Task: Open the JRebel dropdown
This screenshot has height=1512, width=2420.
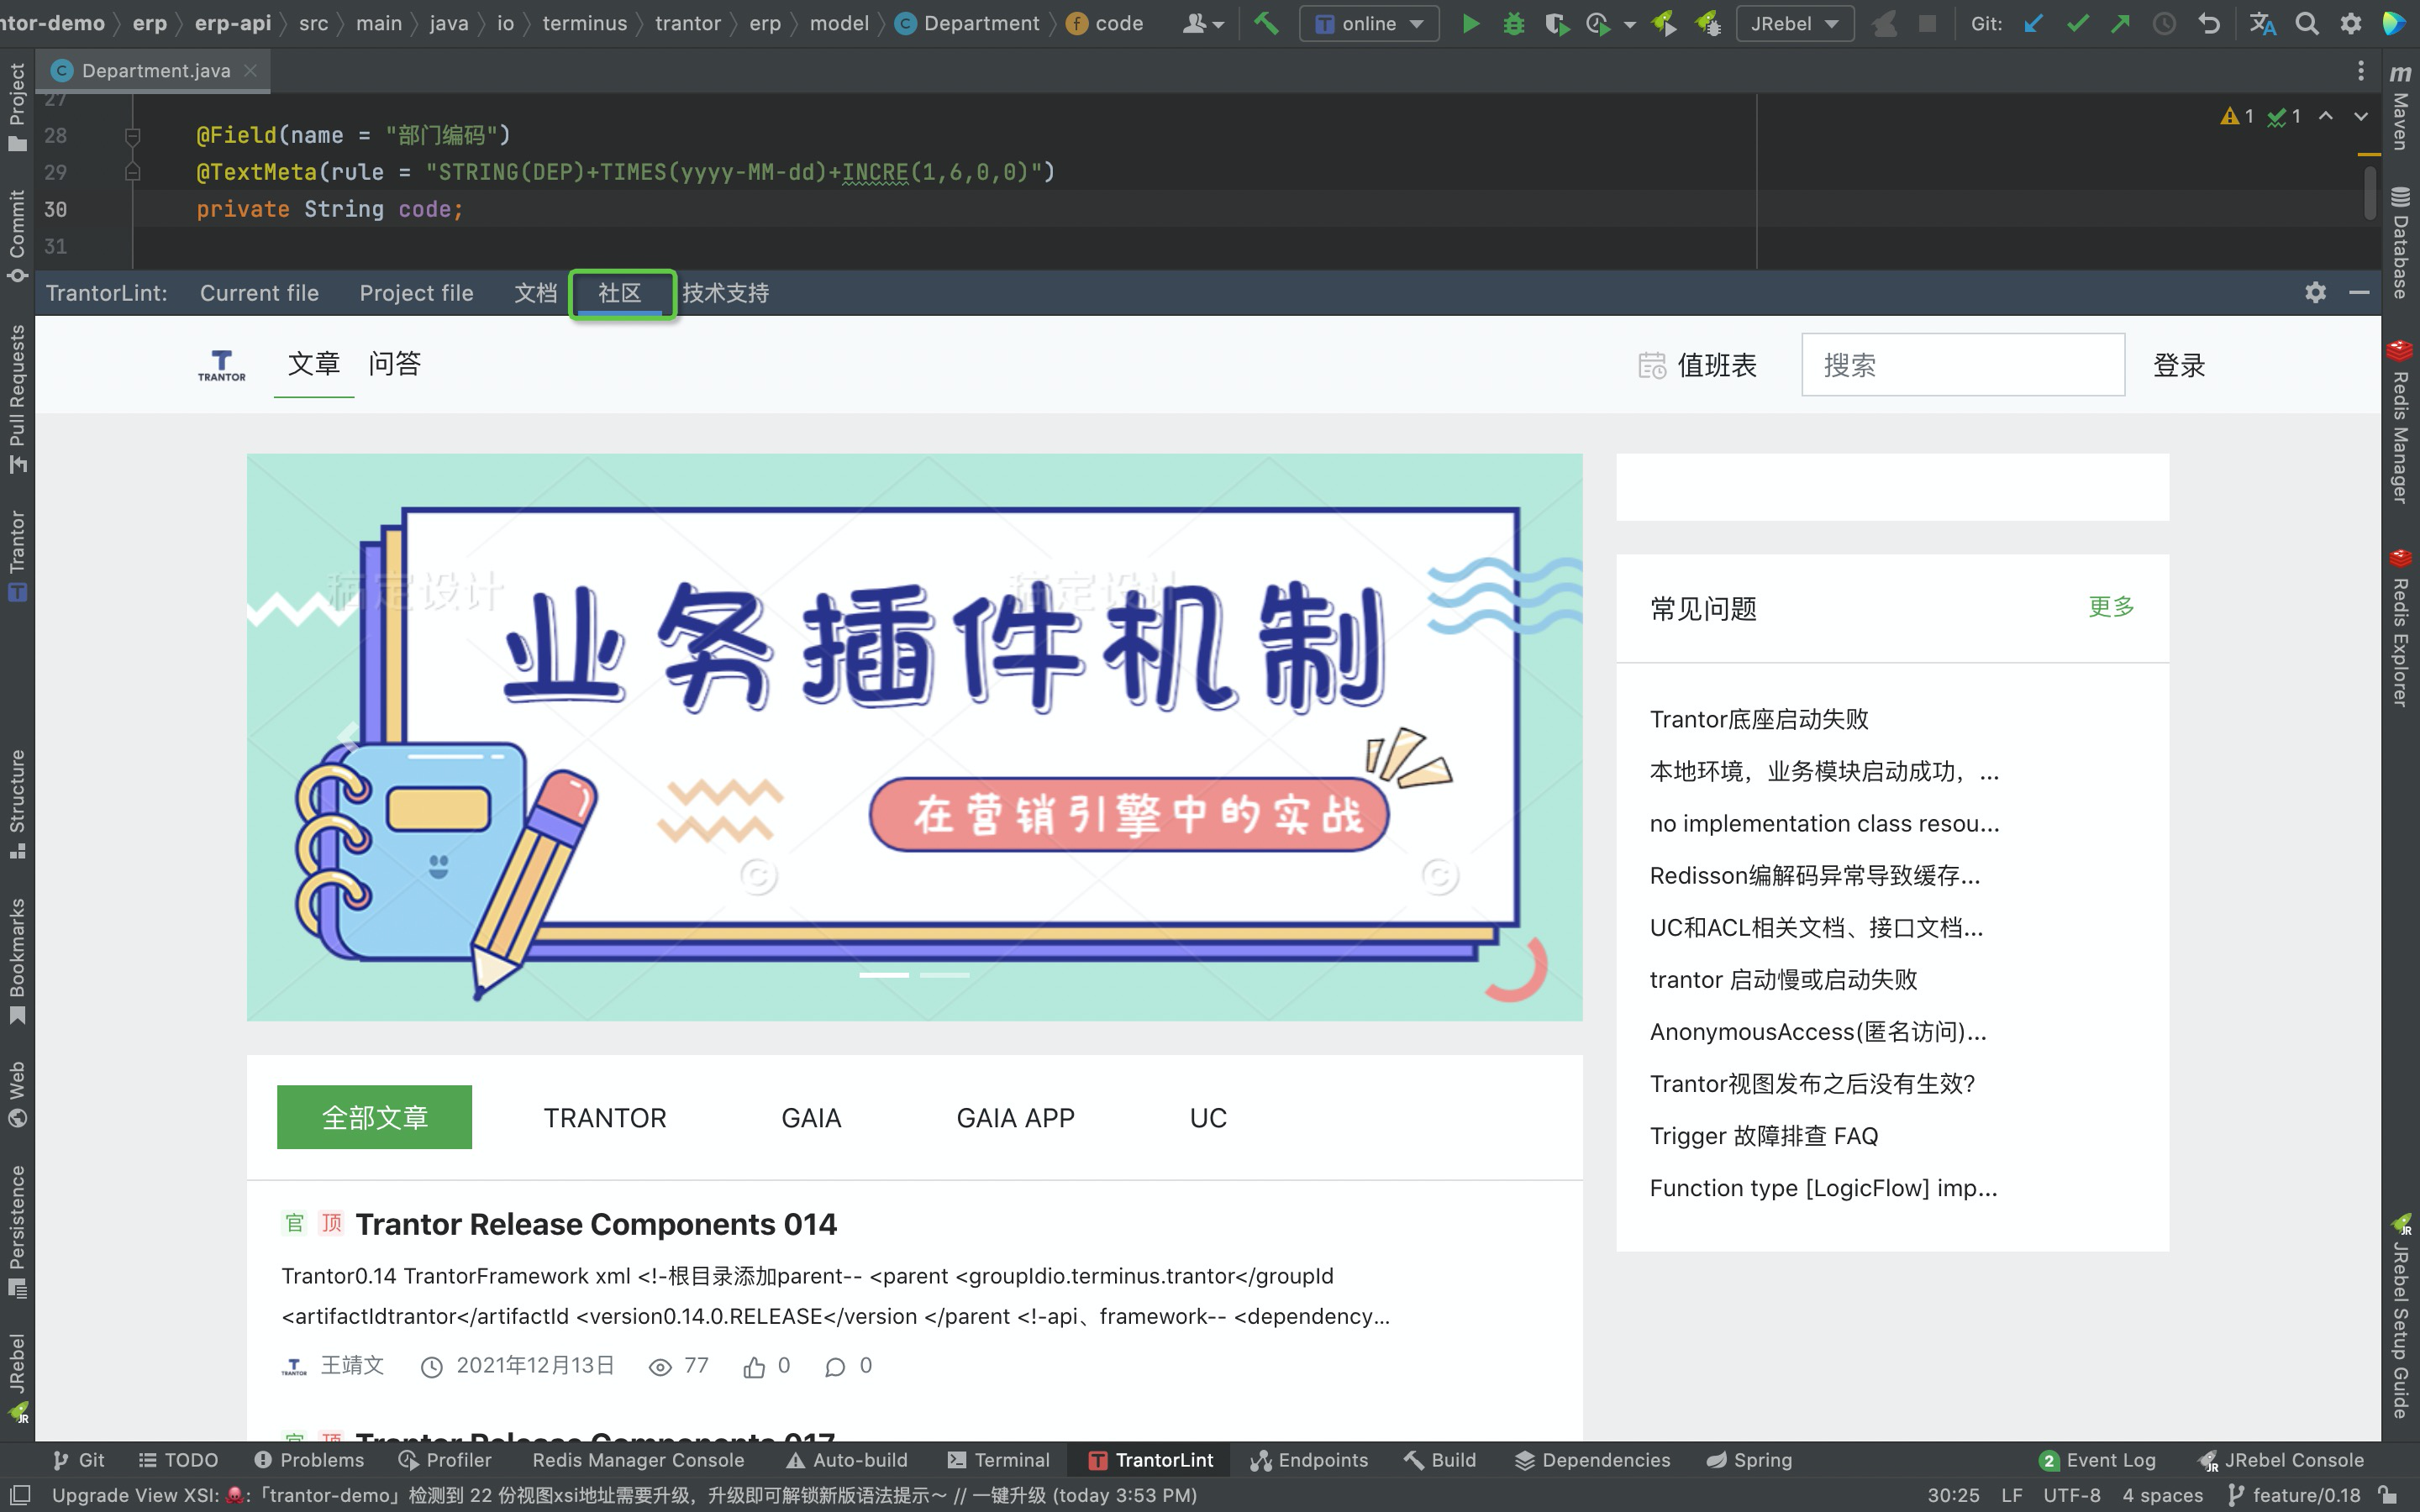Action: tap(1795, 23)
